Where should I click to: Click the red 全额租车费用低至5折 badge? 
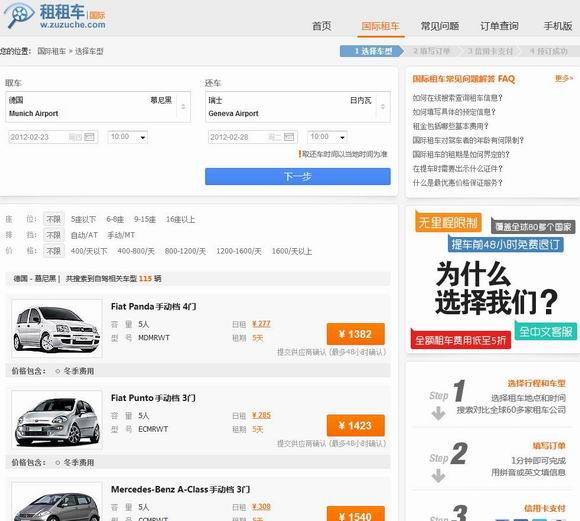point(461,340)
